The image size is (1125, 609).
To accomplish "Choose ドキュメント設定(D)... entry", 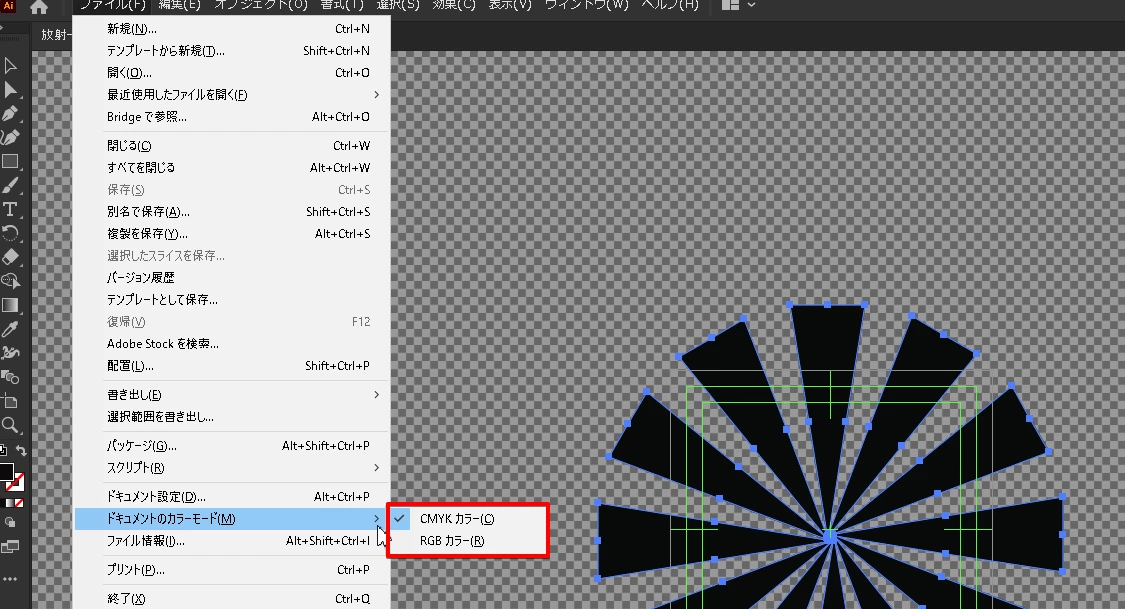I will pos(232,496).
